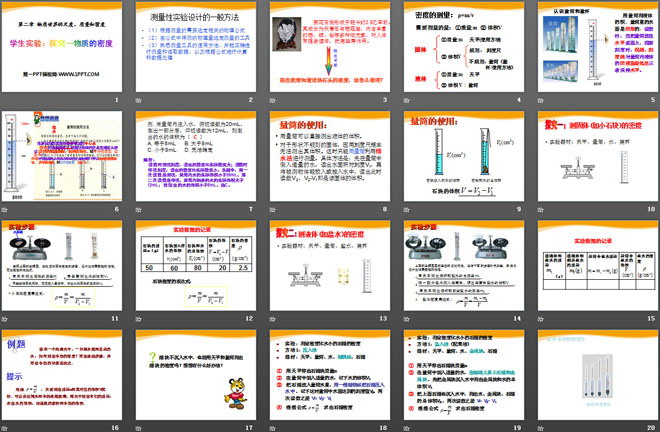Viewport: 660px width, 432px height.
Task: Click slide number label 1
Action: [x=117, y=100]
